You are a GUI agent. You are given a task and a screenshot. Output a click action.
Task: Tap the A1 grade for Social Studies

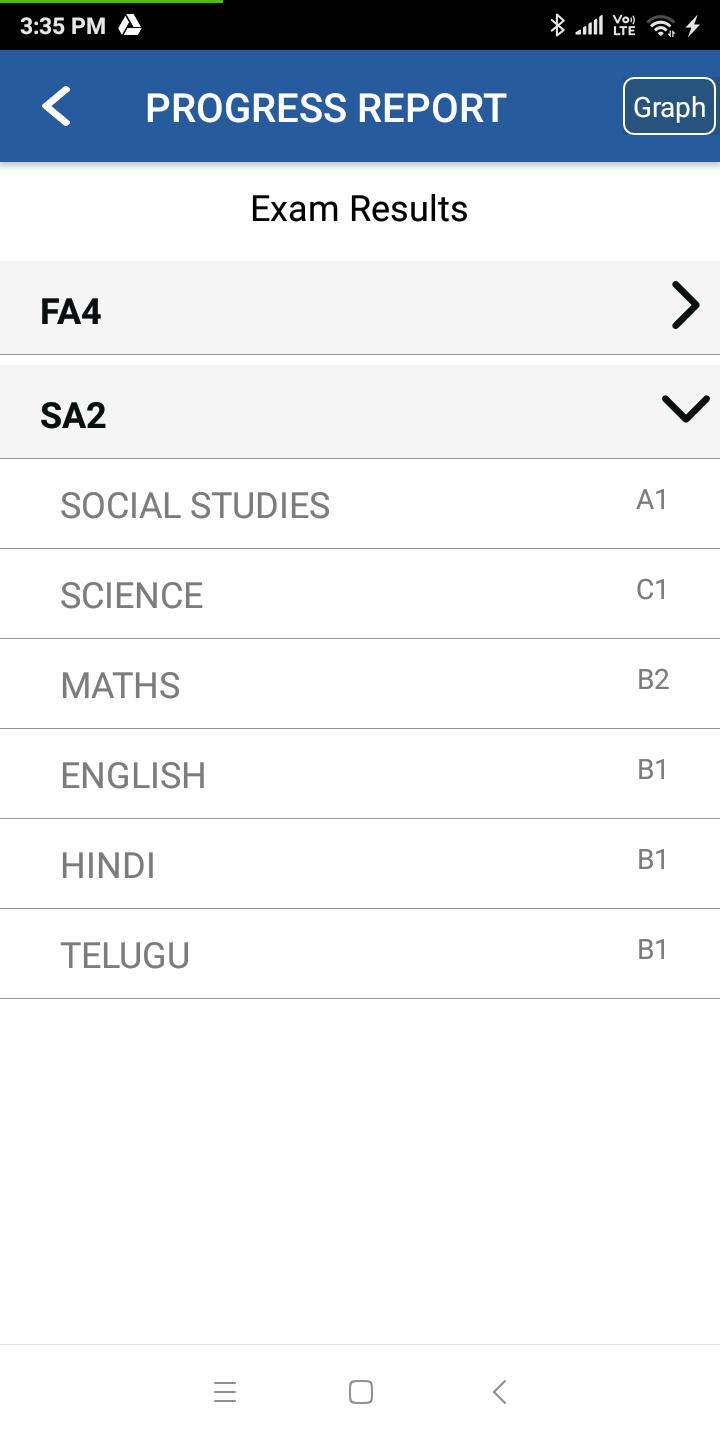pyautogui.click(x=652, y=499)
